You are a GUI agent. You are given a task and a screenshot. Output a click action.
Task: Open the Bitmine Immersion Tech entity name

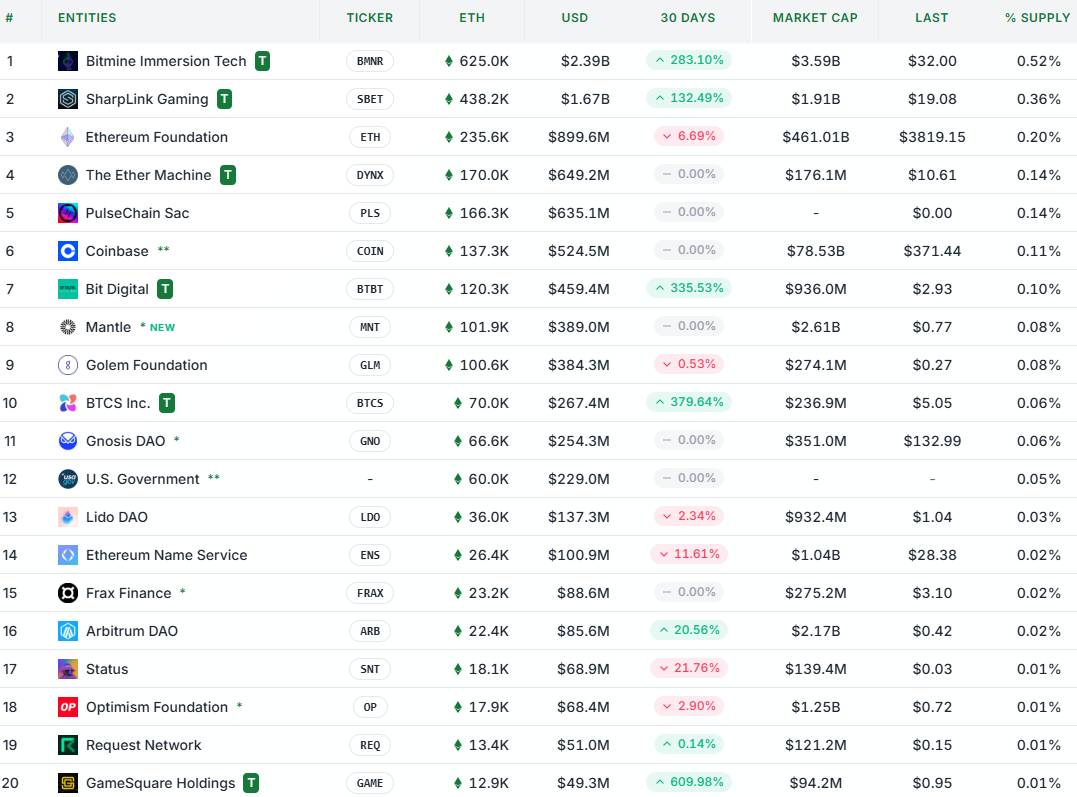point(166,61)
